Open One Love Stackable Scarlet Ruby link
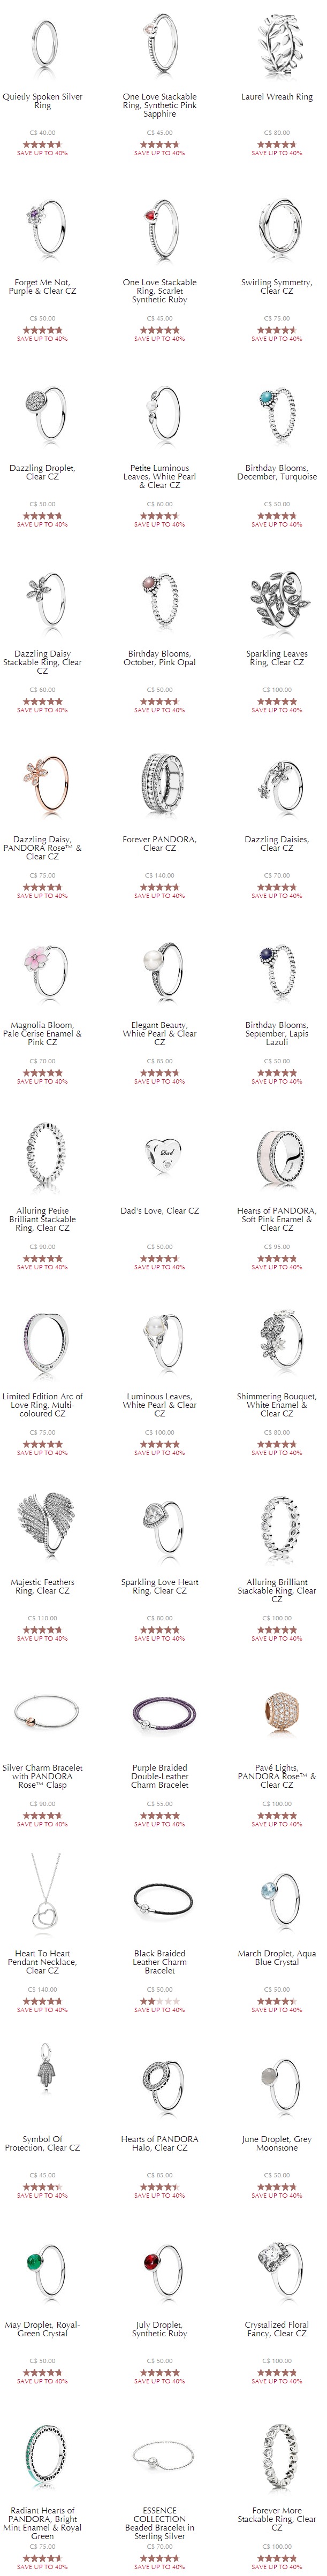This screenshot has width=327, height=2576. (159, 291)
